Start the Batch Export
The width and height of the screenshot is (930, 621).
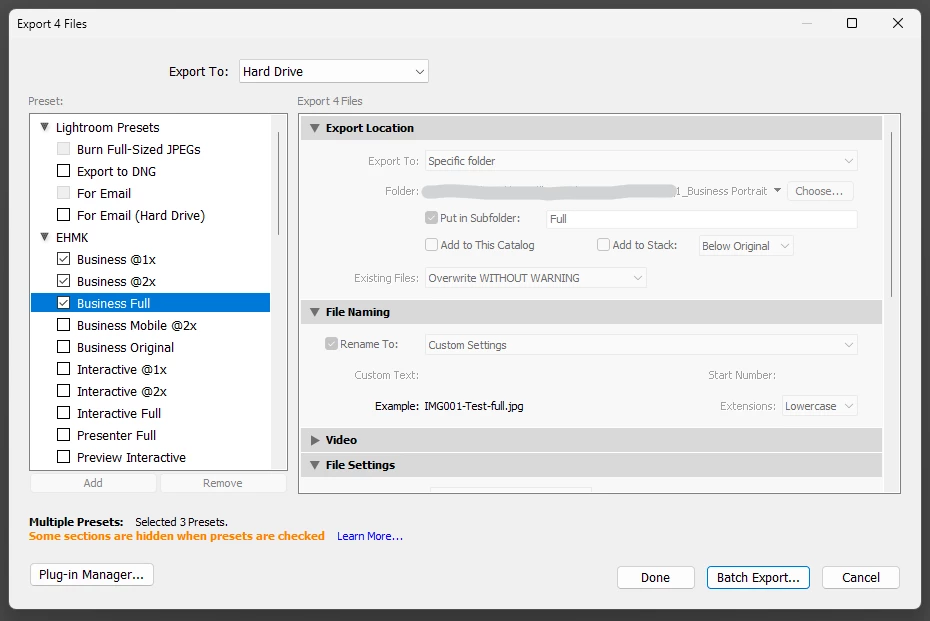(758, 578)
